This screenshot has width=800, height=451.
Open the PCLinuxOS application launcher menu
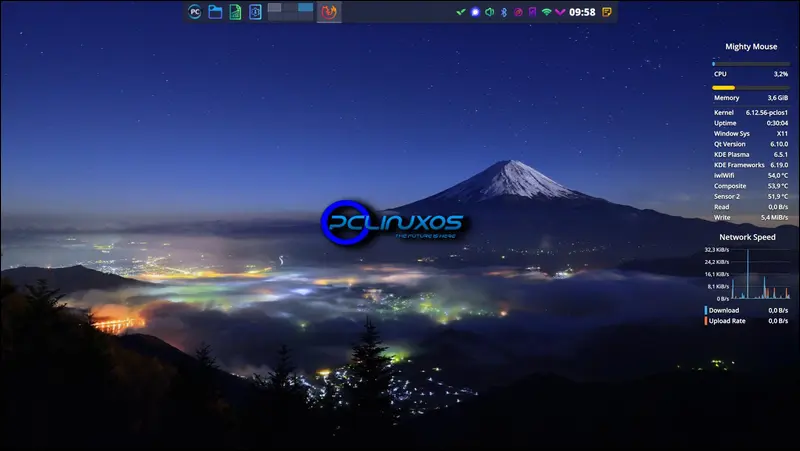coord(194,12)
